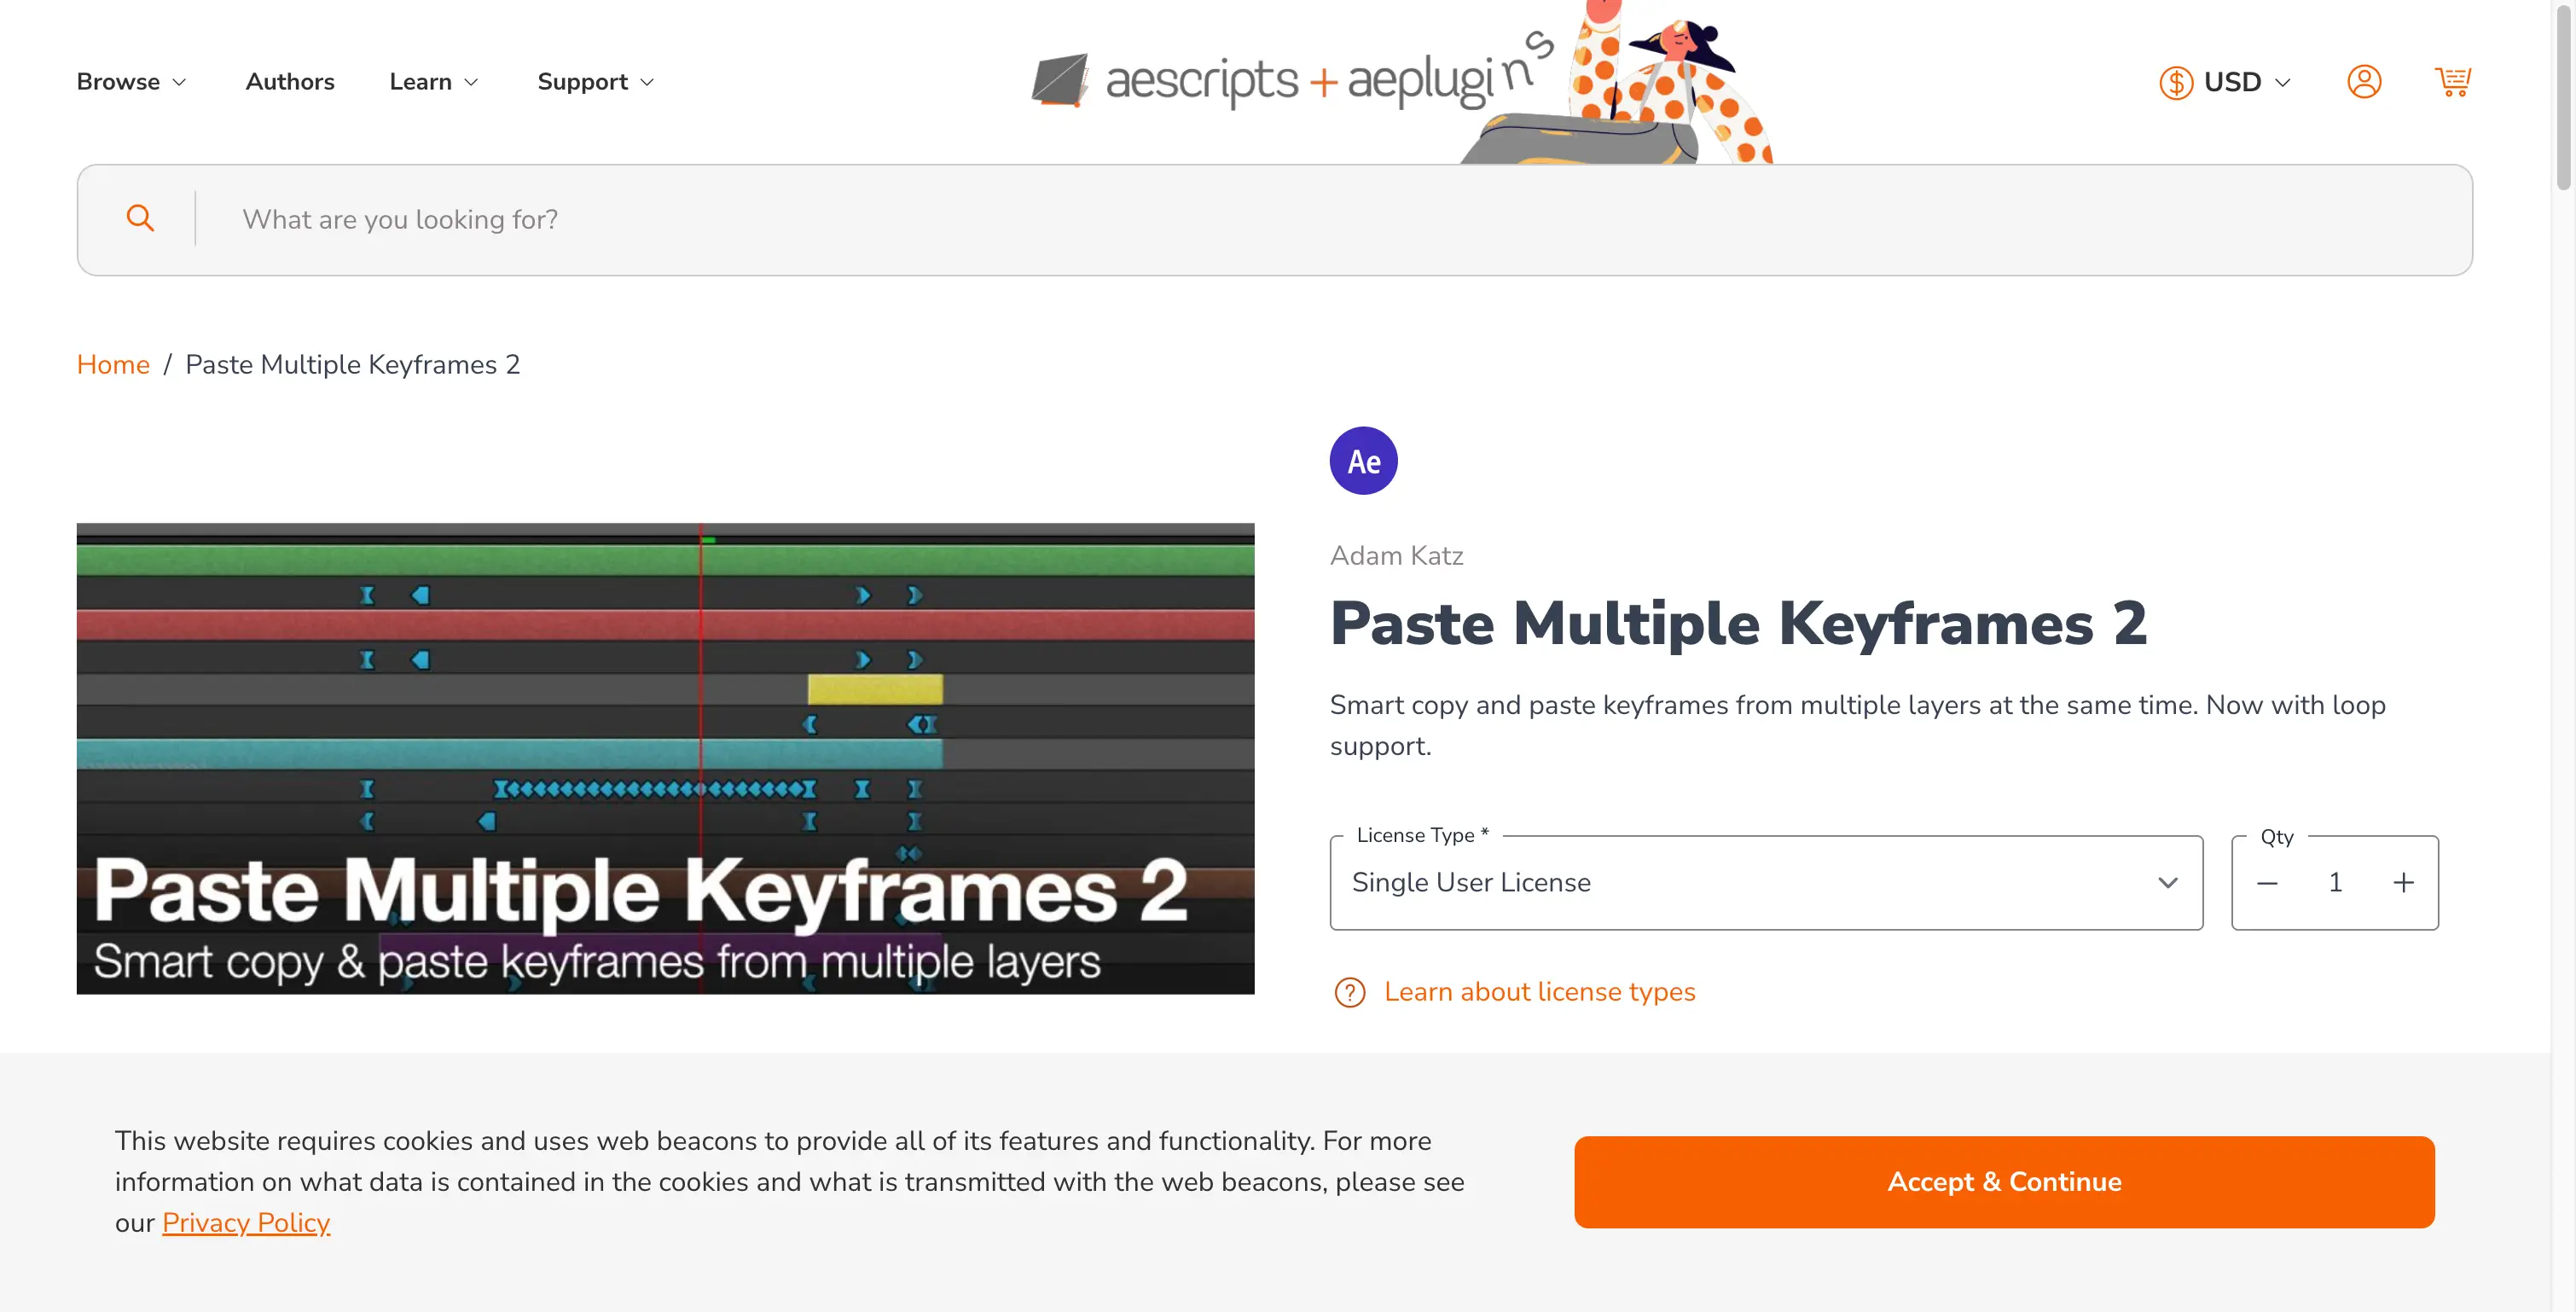Navigate to Home via the breadcrumb
This screenshot has height=1312, width=2576.
click(x=113, y=364)
